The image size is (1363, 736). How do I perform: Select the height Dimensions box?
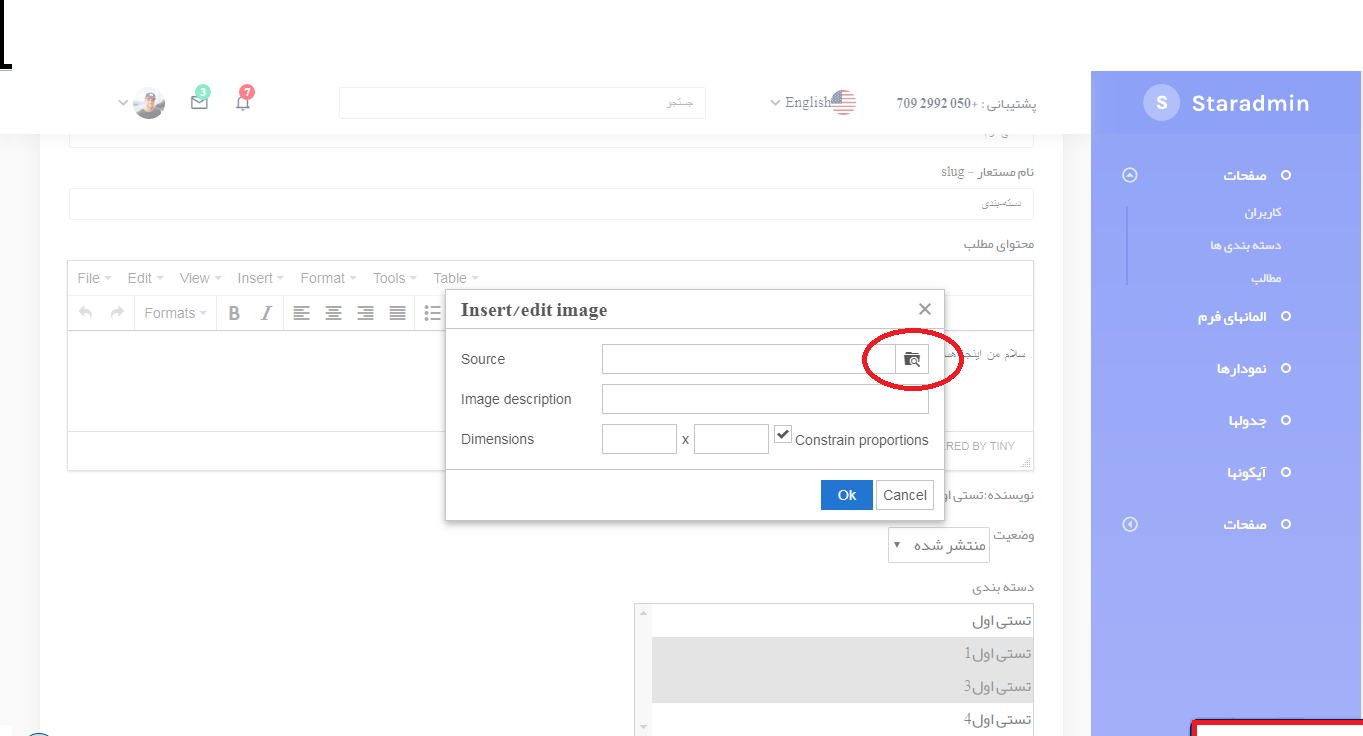pyautogui.click(x=731, y=439)
